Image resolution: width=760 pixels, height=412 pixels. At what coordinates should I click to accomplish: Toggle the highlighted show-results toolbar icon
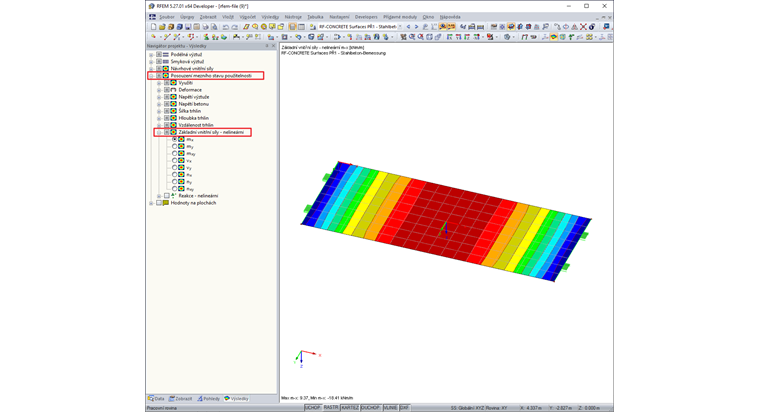tap(443, 27)
